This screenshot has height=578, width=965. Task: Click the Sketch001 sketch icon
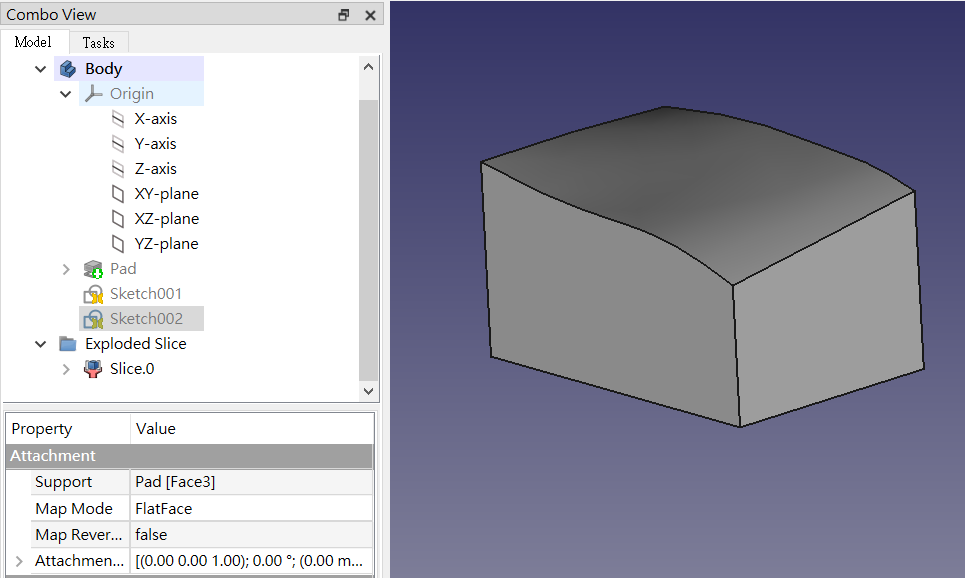pos(93,294)
